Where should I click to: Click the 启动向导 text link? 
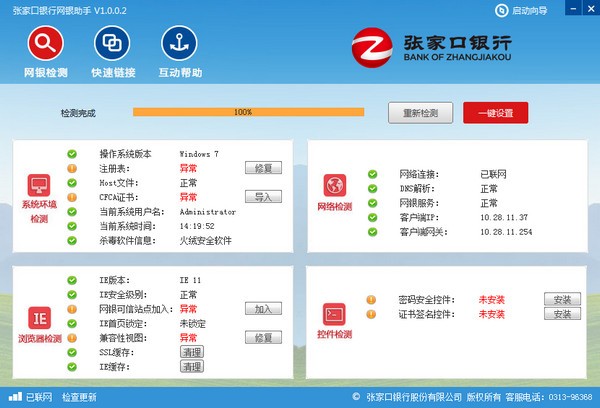click(x=530, y=11)
